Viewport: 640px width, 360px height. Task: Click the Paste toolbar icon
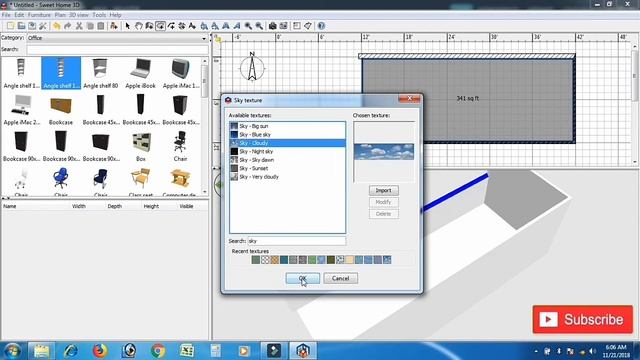pos(100,26)
